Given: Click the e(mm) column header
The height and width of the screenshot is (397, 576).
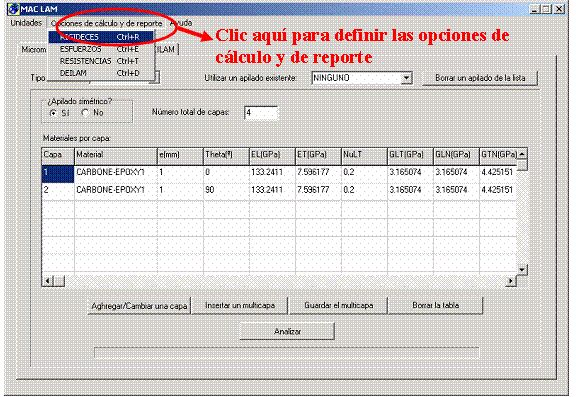Looking at the screenshot, I should pos(180,156).
